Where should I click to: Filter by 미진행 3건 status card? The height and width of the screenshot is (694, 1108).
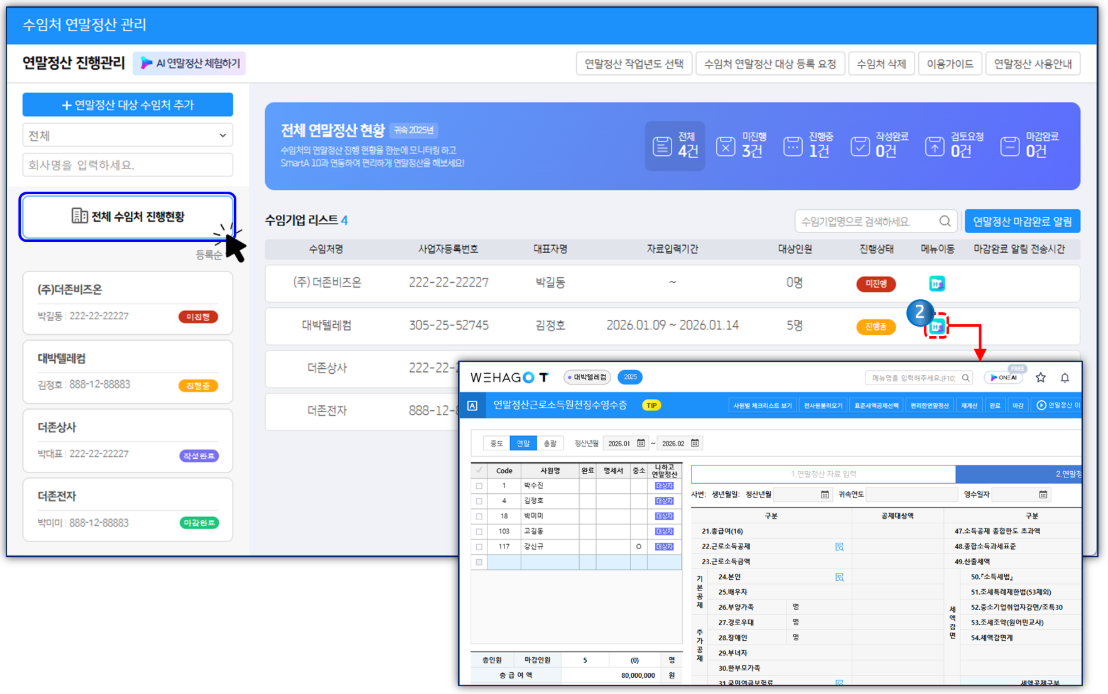(x=742, y=146)
